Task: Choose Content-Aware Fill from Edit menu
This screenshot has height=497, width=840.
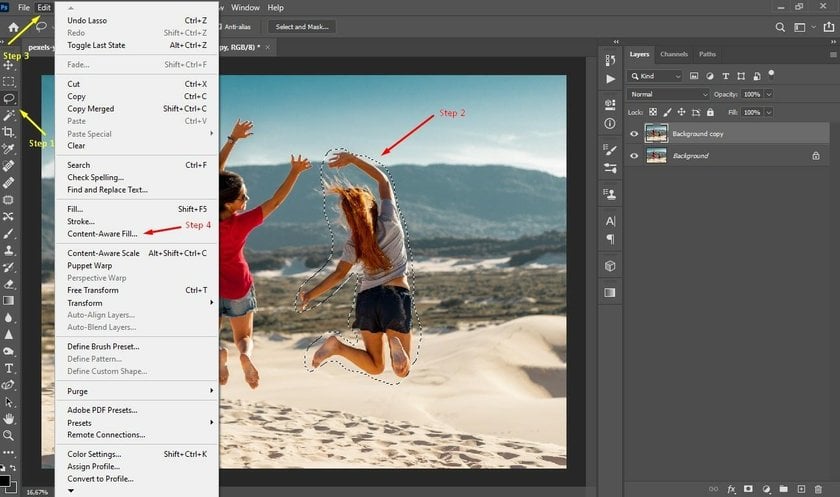Action: (x=102, y=234)
